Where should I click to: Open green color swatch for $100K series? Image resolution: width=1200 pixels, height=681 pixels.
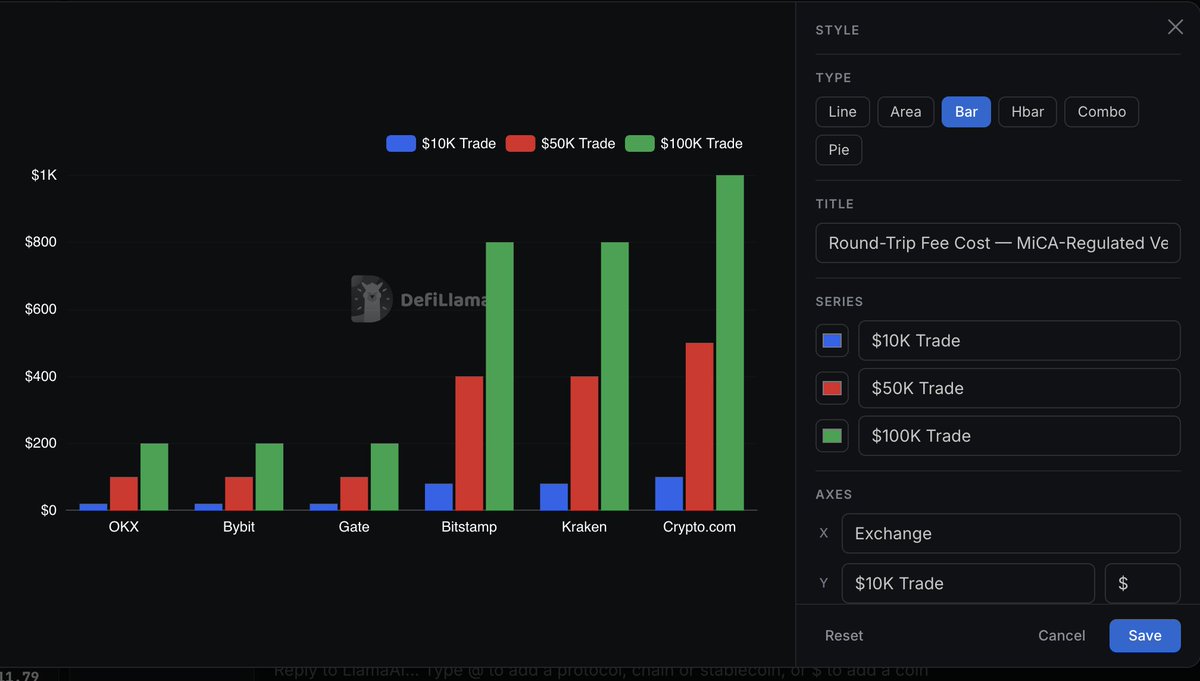[x=832, y=436]
